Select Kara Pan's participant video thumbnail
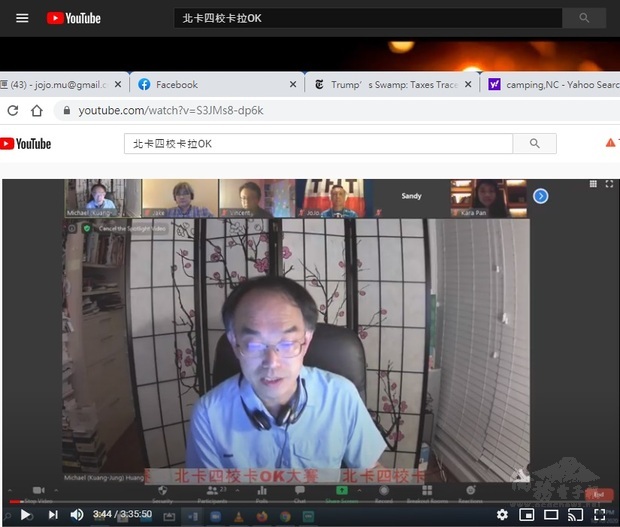 pyautogui.click(x=489, y=198)
